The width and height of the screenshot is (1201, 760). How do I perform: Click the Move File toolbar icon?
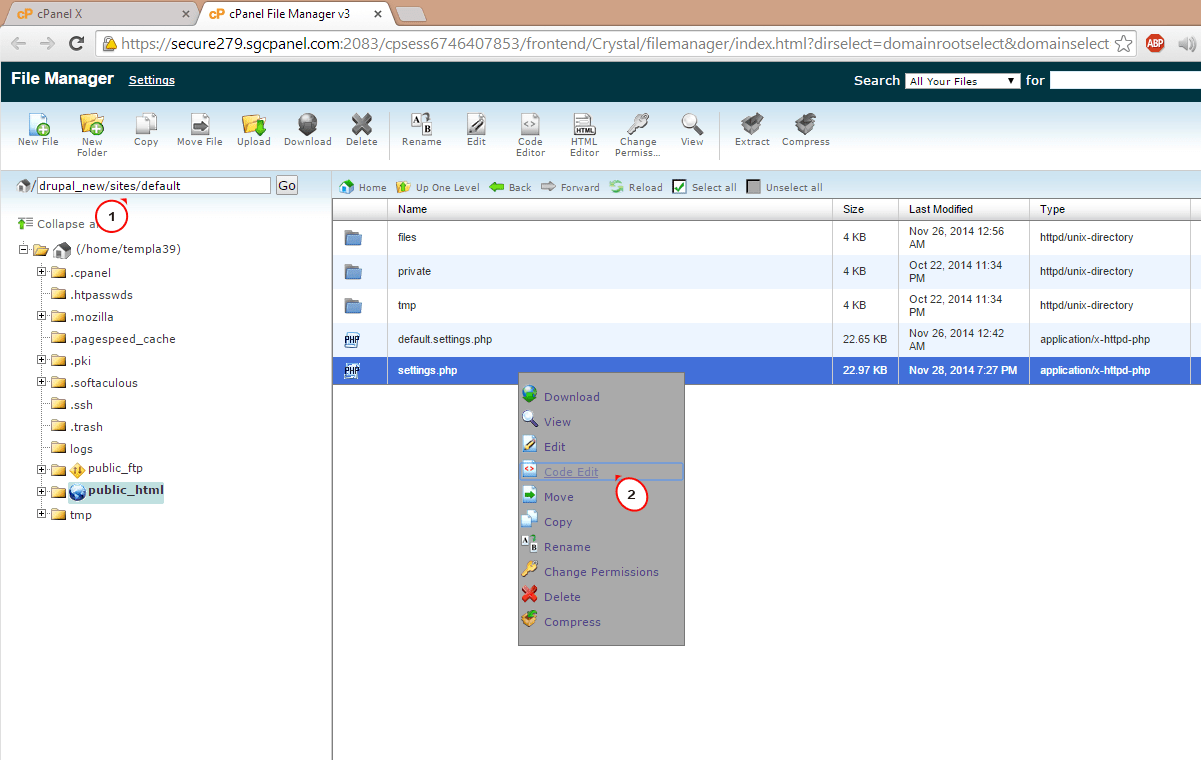tap(200, 124)
